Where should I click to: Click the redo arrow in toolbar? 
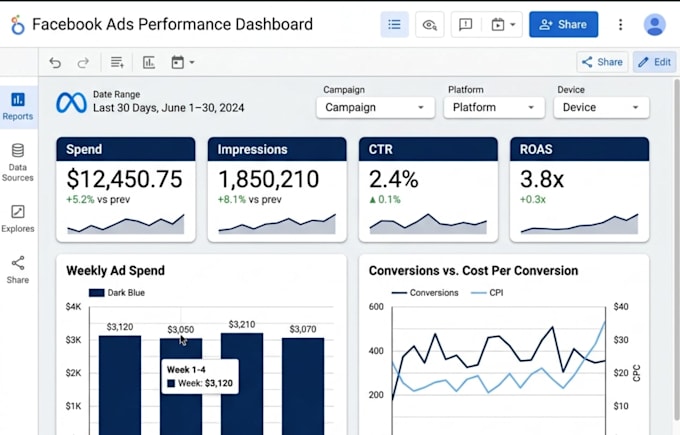click(x=83, y=63)
